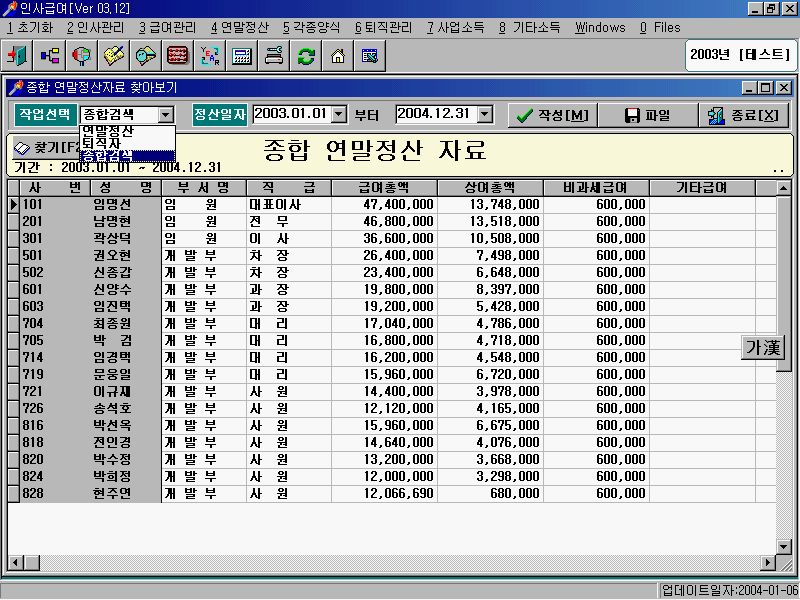Click the 파일 button with disk icon
The image size is (800, 600).
tap(647, 116)
